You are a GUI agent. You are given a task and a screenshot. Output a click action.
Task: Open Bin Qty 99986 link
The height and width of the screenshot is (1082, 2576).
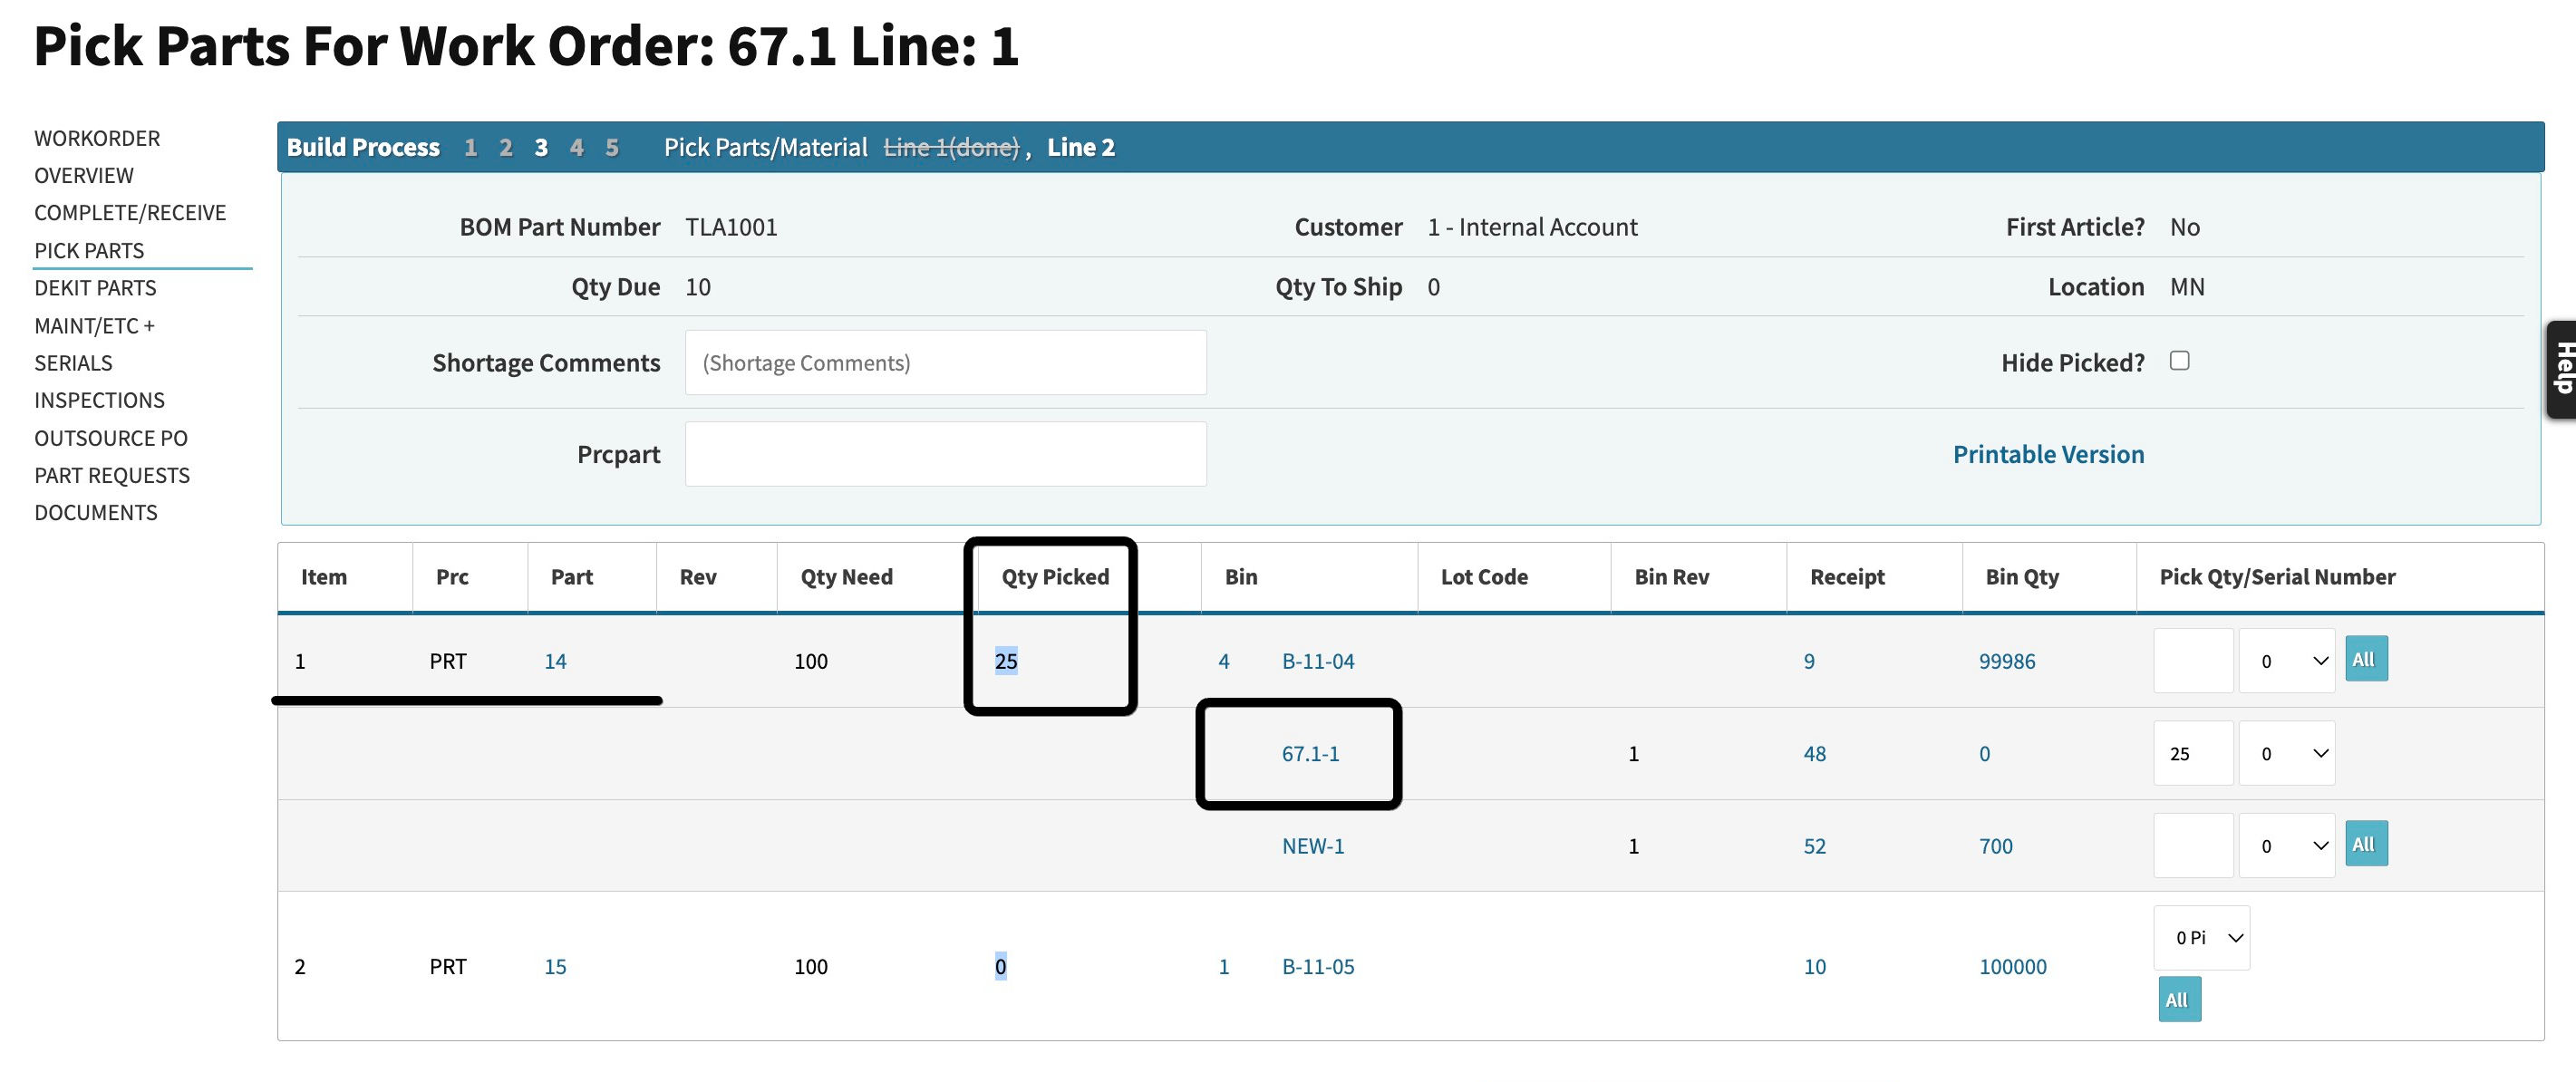[2006, 661]
